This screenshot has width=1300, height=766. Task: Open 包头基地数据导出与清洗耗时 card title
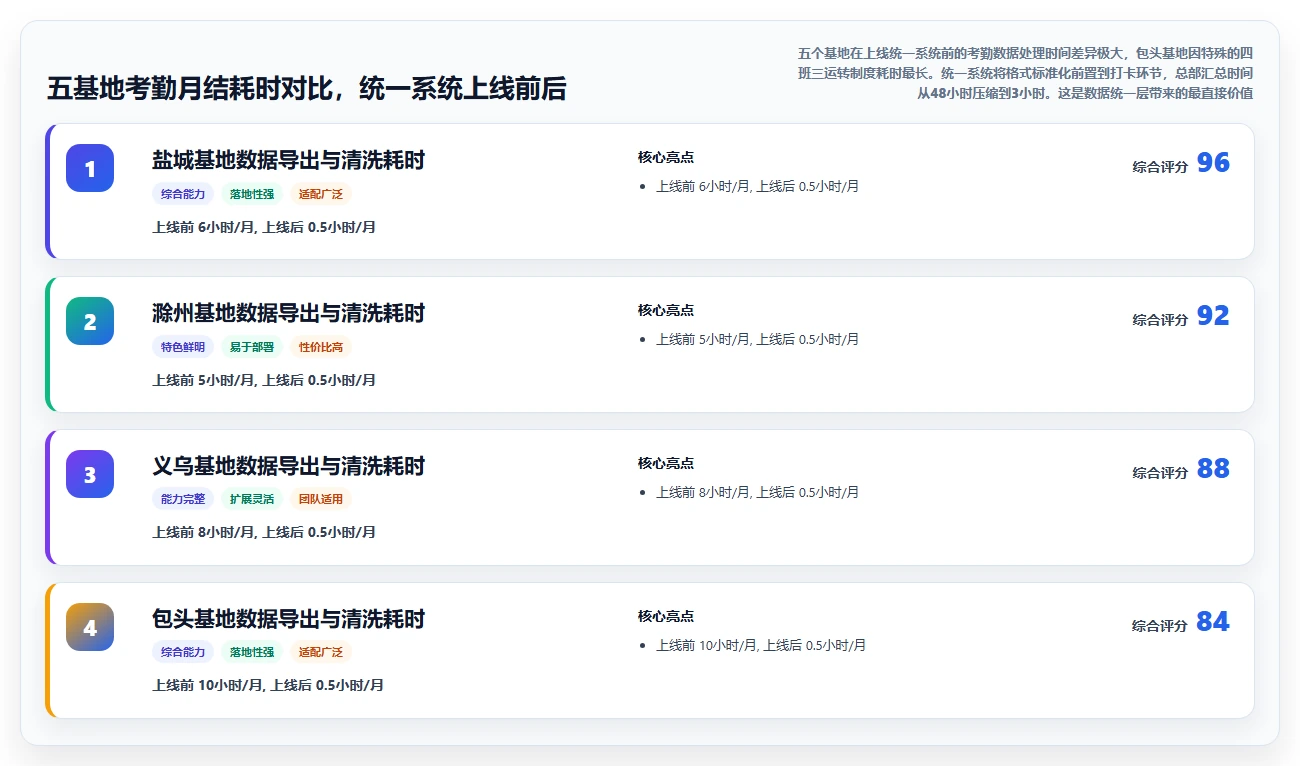click(288, 619)
